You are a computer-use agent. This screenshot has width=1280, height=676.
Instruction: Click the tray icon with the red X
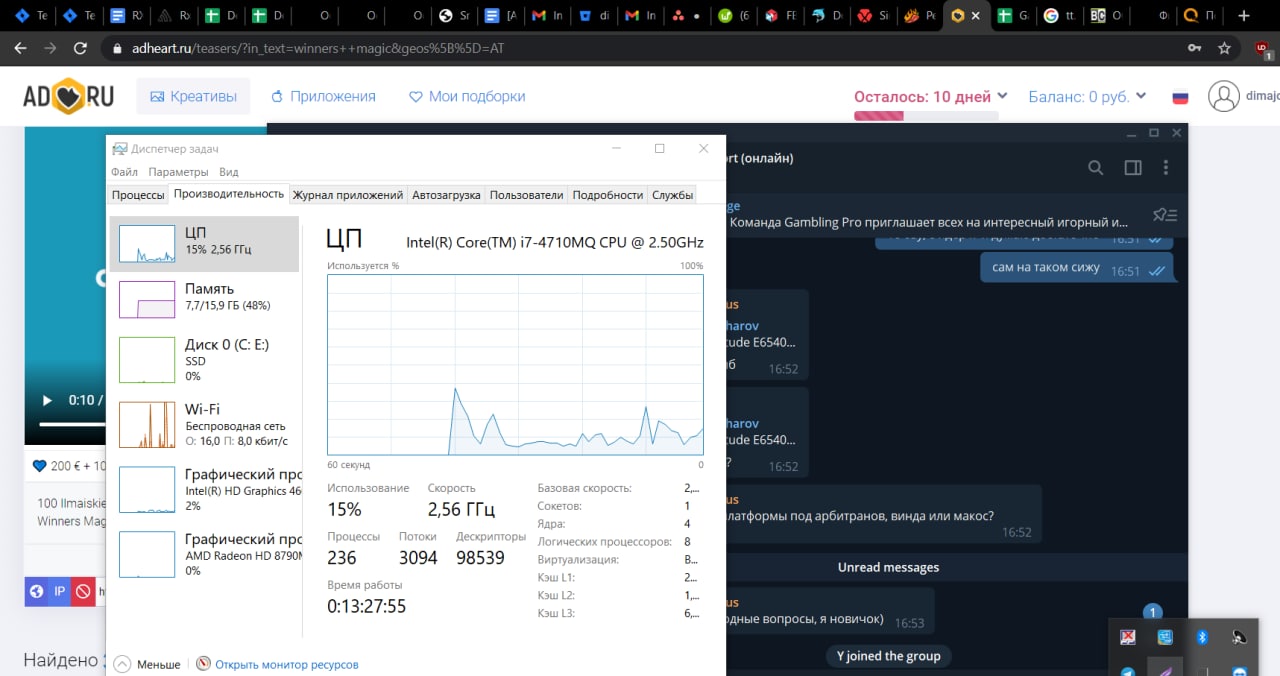pos(1128,637)
